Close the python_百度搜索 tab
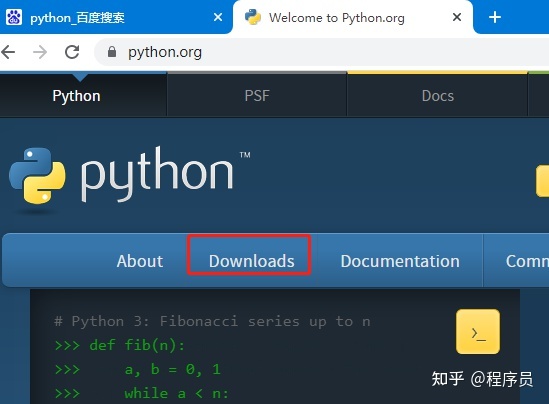The height and width of the screenshot is (404, 549). (x=218, y=17)
